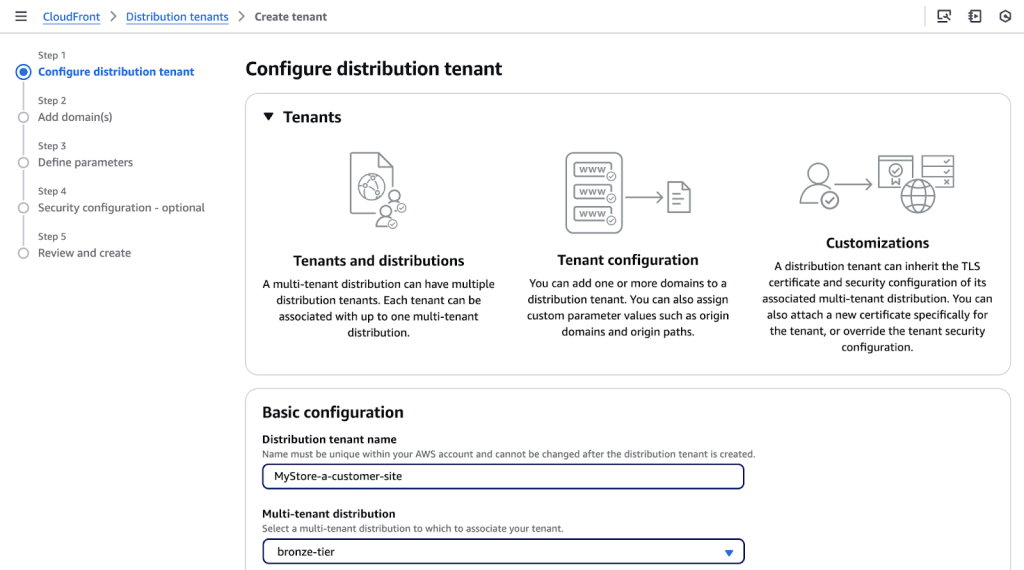Click the Customizations illustration
The width and height of the screenshot is (1024, 570).
(877, 184)
